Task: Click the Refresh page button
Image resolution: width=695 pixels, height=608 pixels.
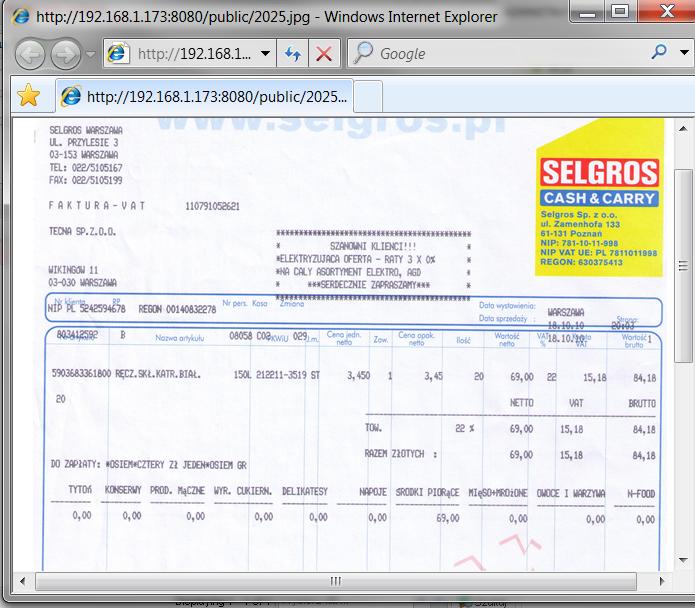Action: point(293,54)
